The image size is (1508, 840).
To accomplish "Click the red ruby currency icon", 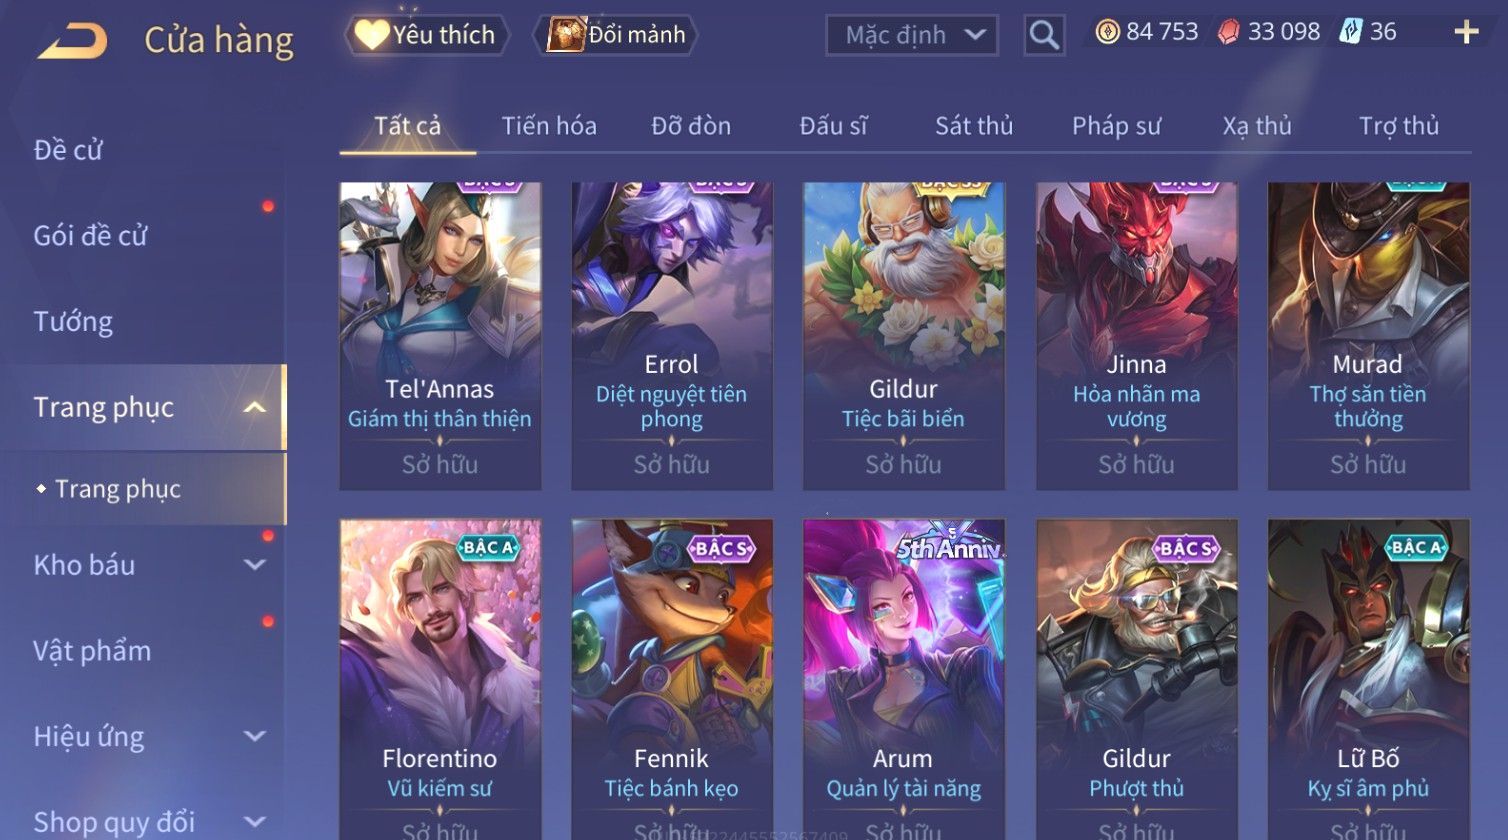I will click(1228, 32).
